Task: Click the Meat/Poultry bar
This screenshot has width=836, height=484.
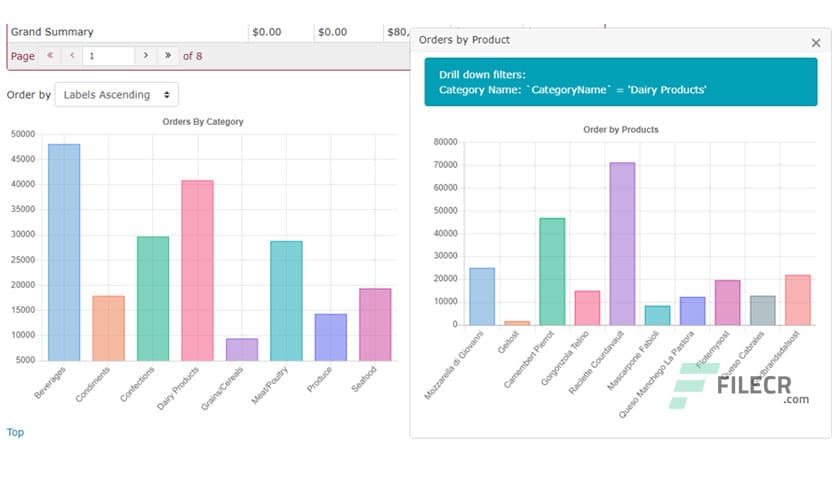Action: [286, 300]
